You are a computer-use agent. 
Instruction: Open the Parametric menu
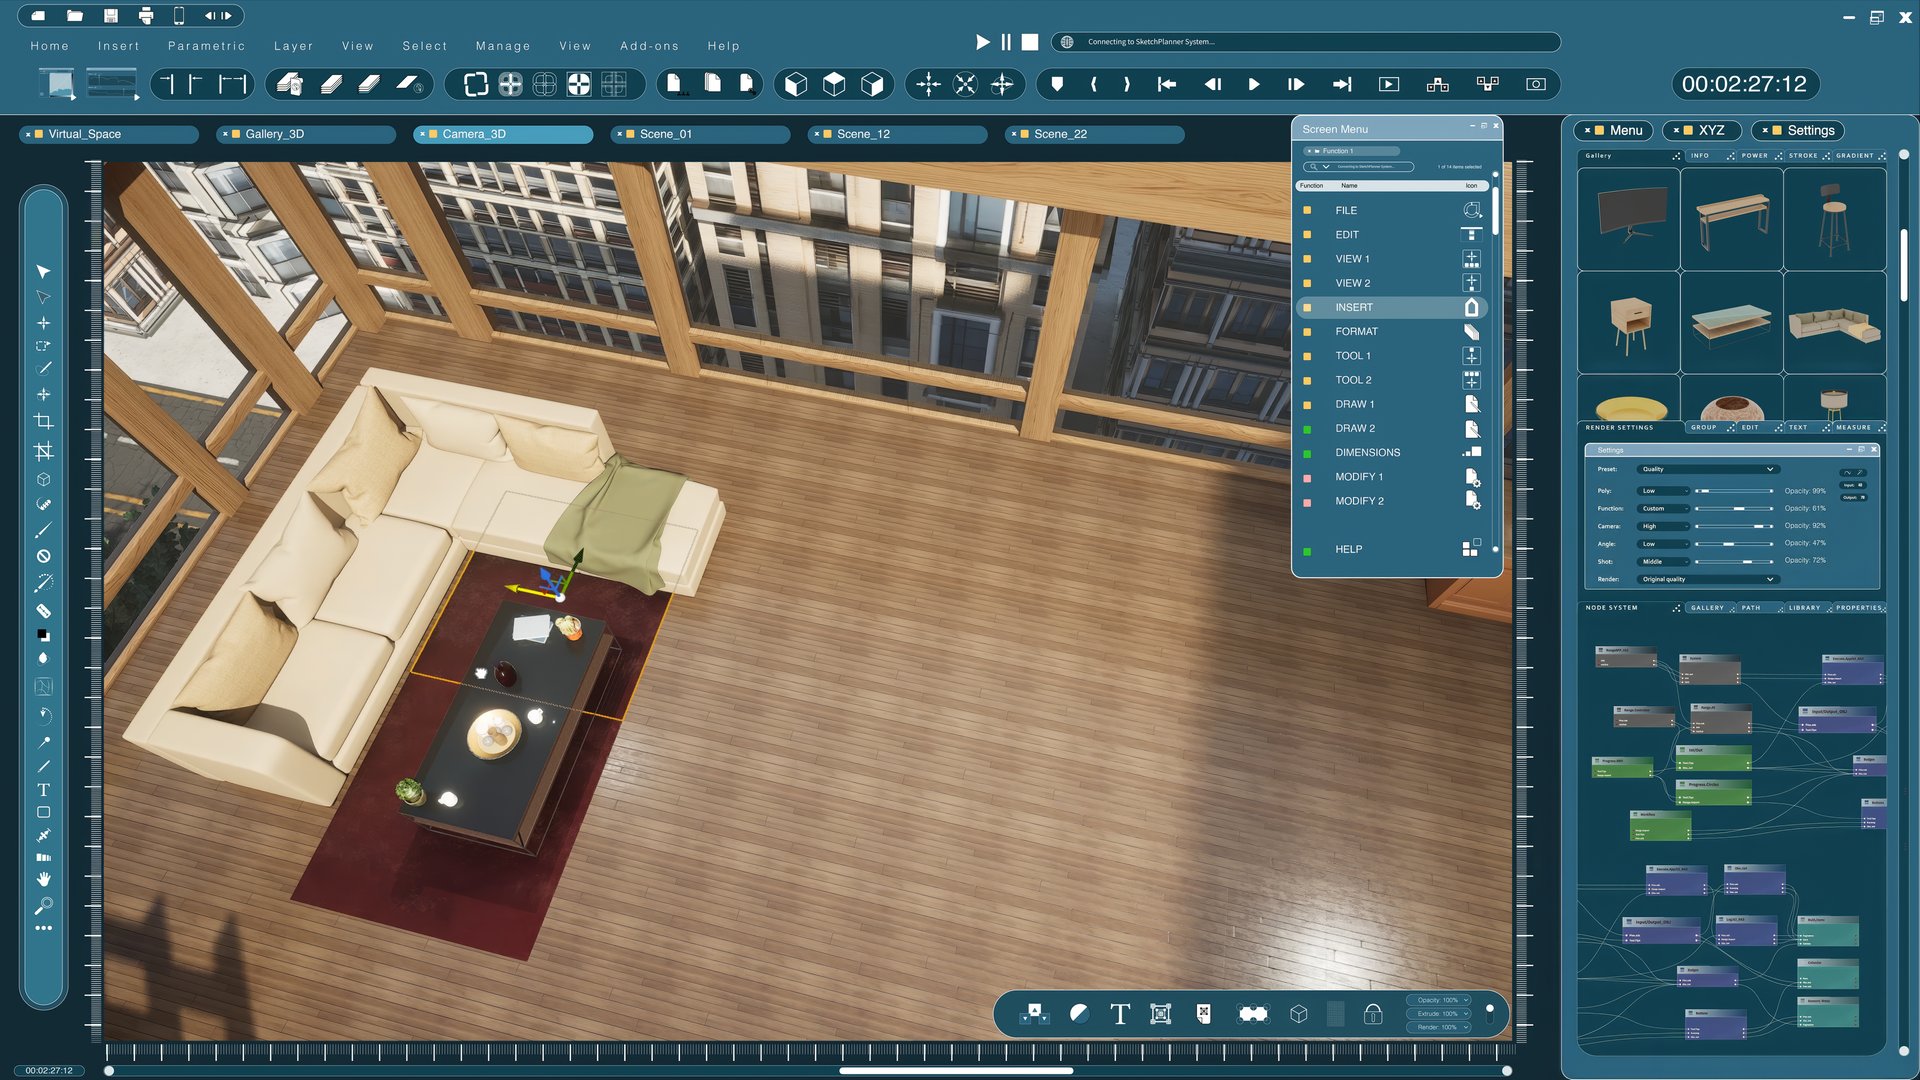pos(206,46)
